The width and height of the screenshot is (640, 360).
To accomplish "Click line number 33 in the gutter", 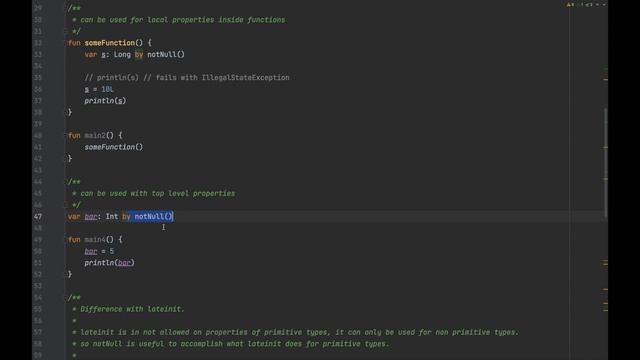I will 38,54.
